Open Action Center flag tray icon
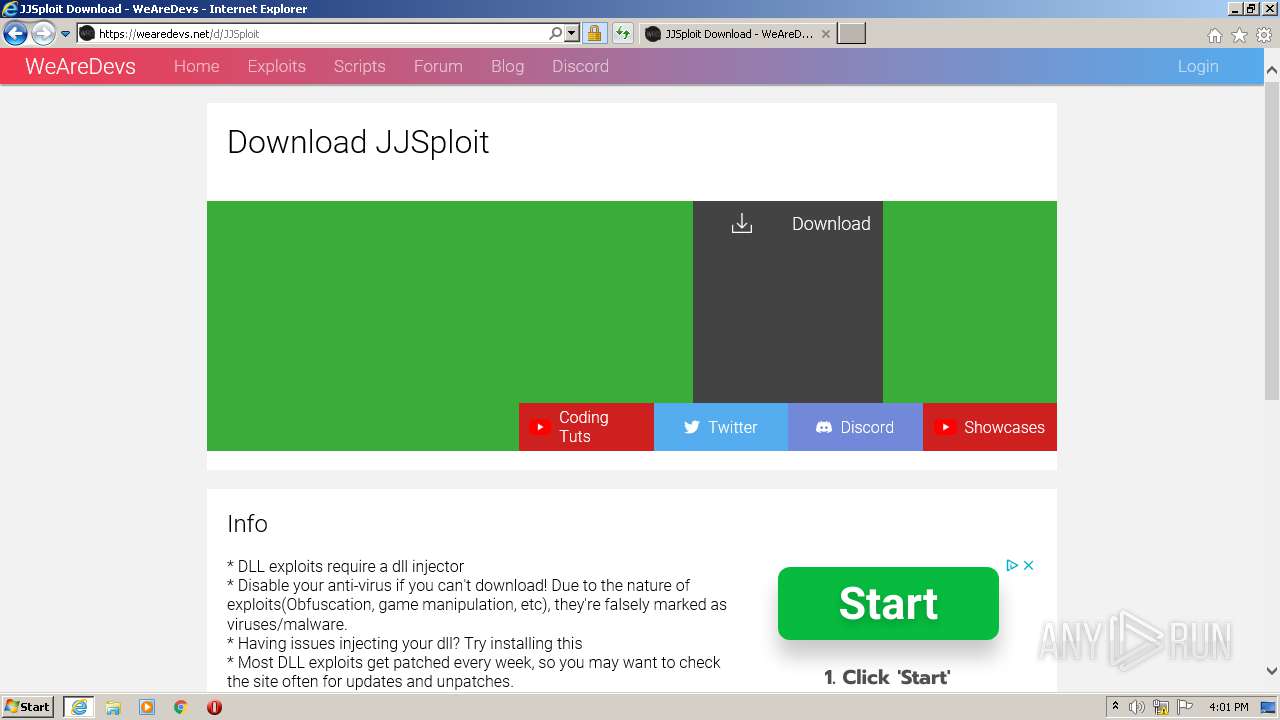This screenshot has height=720, width=1280. (x=1185, y=707)
